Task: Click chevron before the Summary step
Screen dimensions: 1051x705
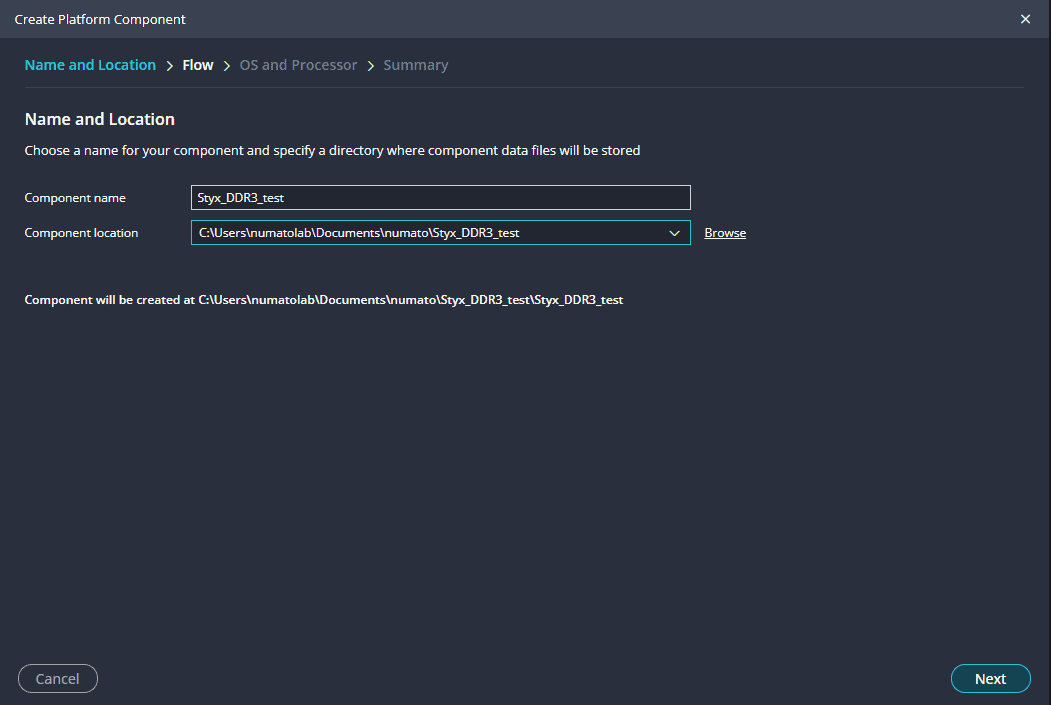Action: coord(371,65)
